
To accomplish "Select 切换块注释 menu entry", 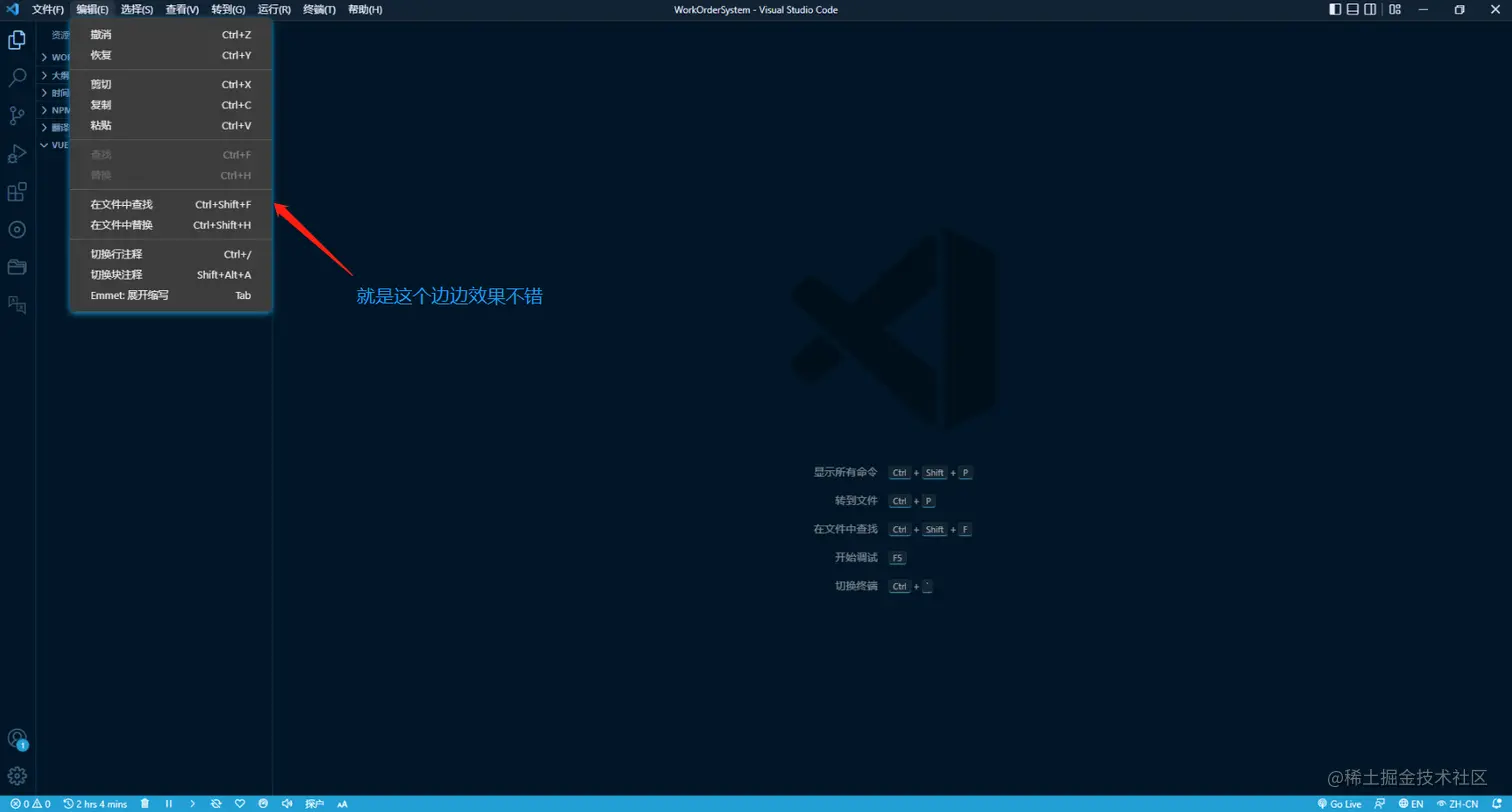I will pyautogui.click(x=171, y=274).
